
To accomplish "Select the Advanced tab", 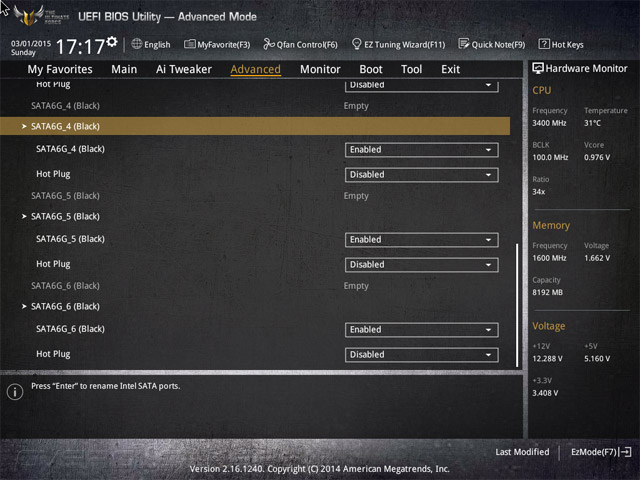I will coord(256,69).
